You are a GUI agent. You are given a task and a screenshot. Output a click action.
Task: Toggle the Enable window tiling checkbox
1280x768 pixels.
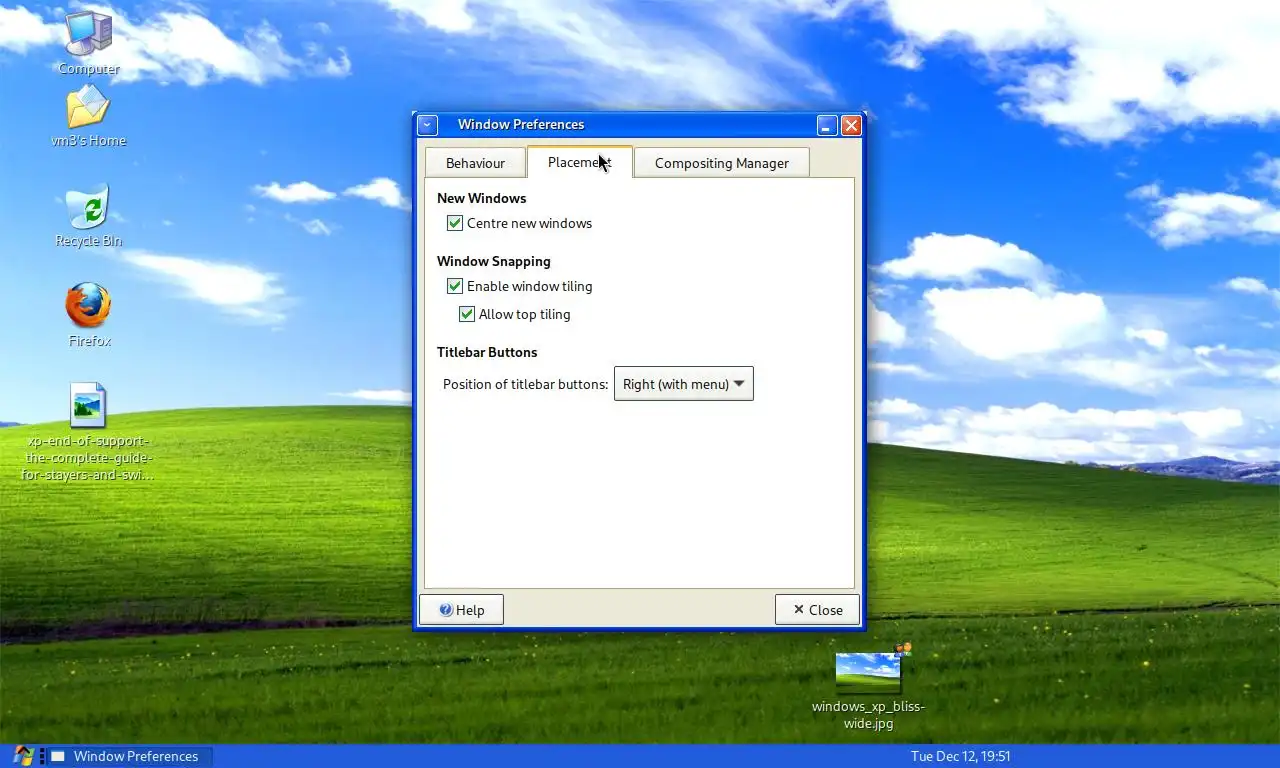455,286
